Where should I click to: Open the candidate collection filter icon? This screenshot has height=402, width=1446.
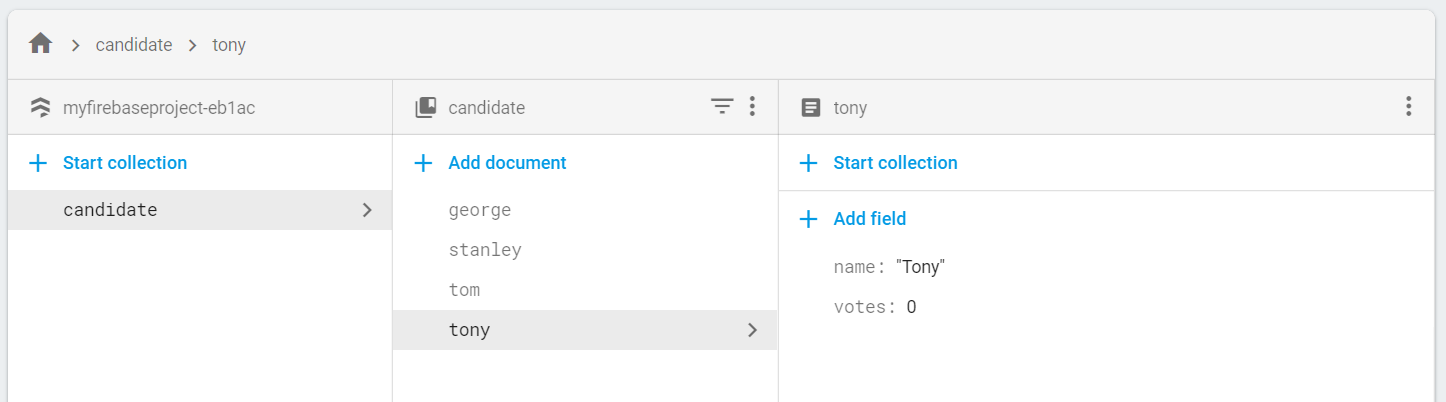coord(722,107)
